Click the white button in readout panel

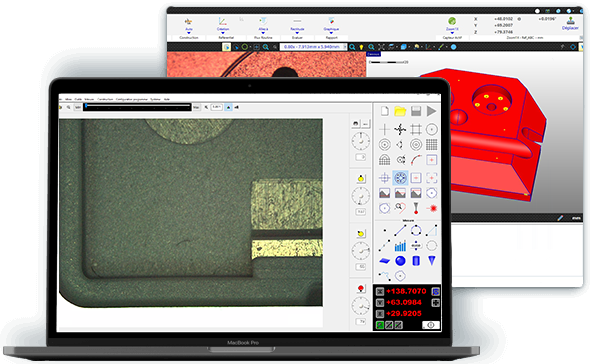pyautogui.click(x=431, y=324)
